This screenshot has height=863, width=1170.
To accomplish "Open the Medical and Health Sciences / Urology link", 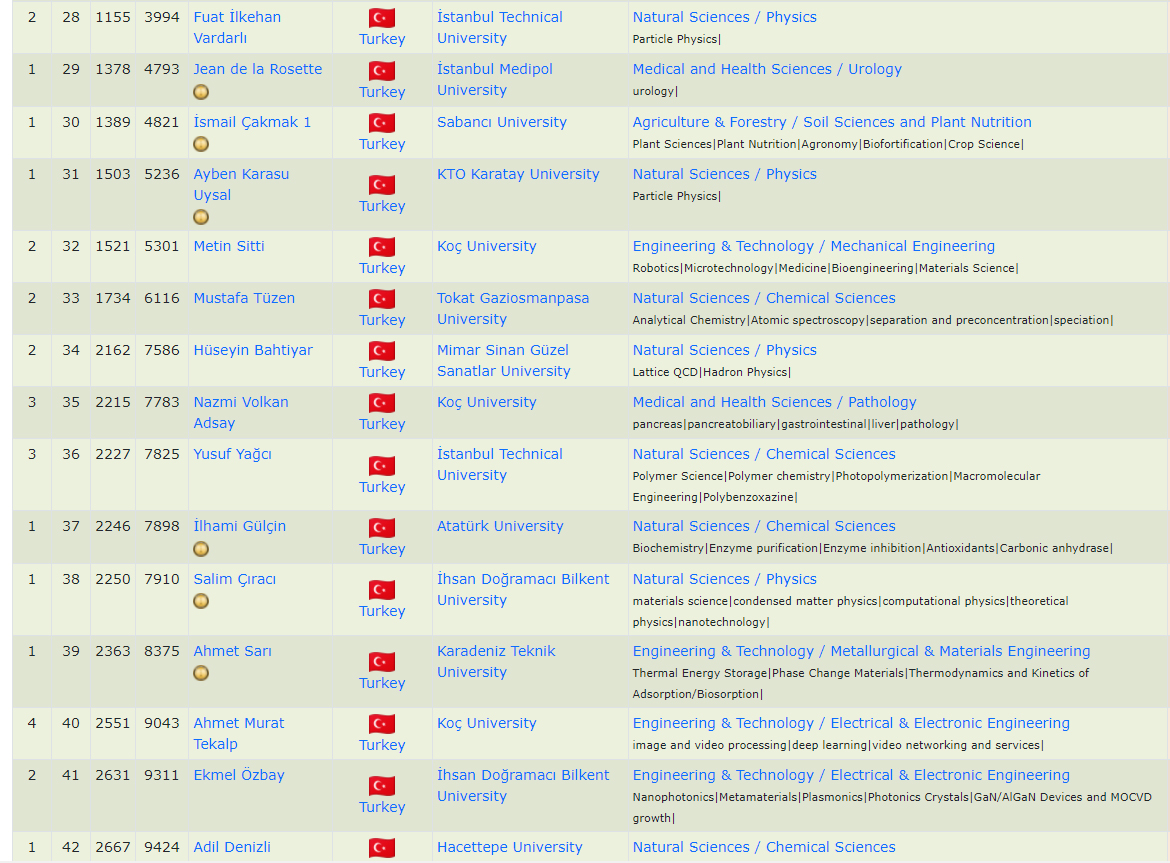I will coord(767,69).
